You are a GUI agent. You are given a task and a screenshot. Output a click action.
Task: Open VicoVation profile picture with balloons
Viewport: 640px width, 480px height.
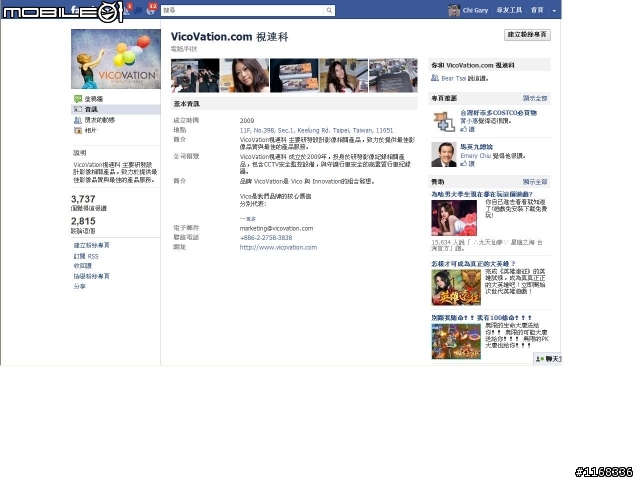click(116, 59)
